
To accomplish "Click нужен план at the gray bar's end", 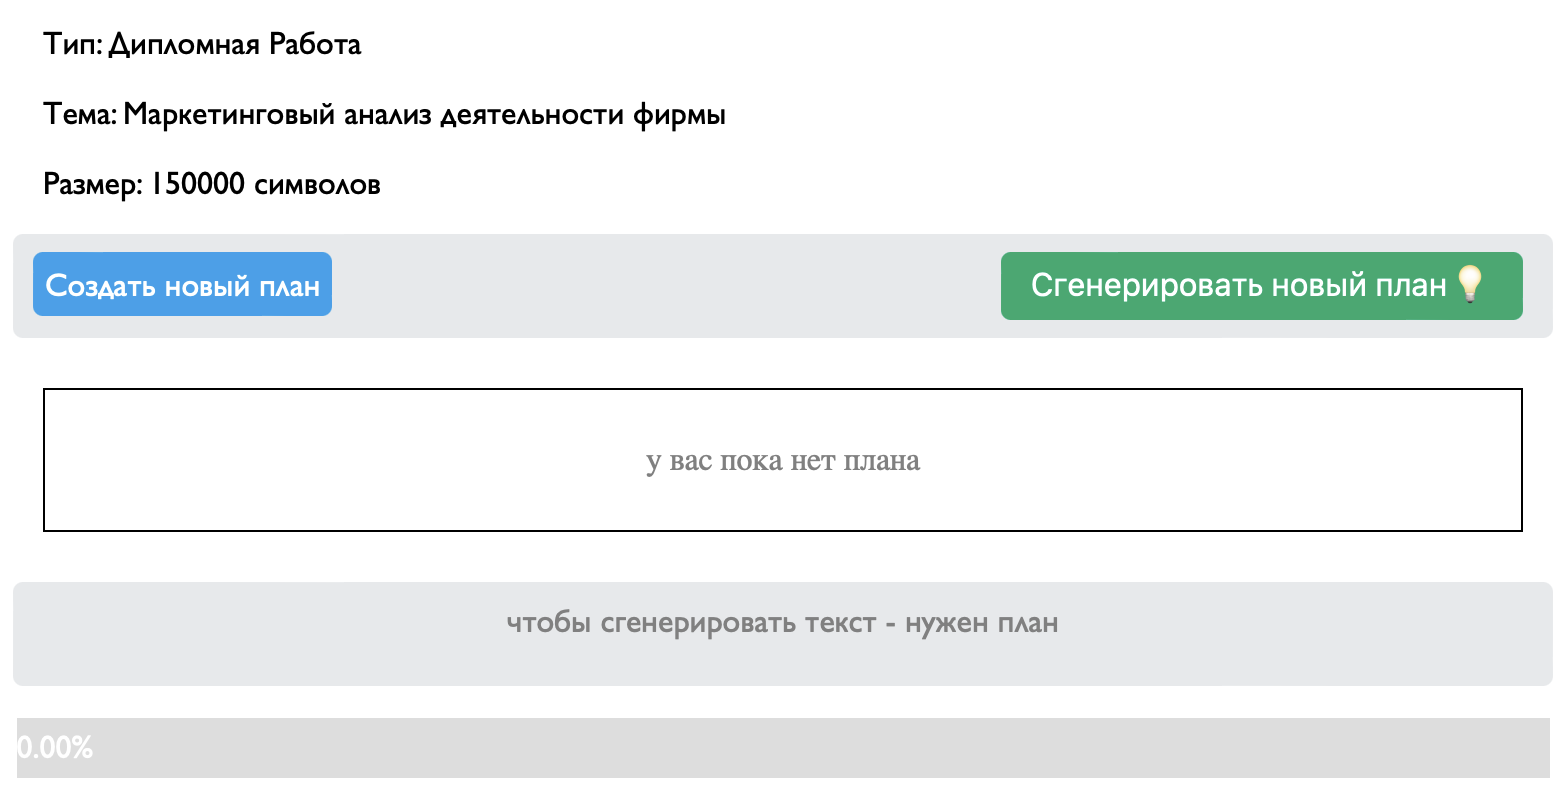I will 982,623.
